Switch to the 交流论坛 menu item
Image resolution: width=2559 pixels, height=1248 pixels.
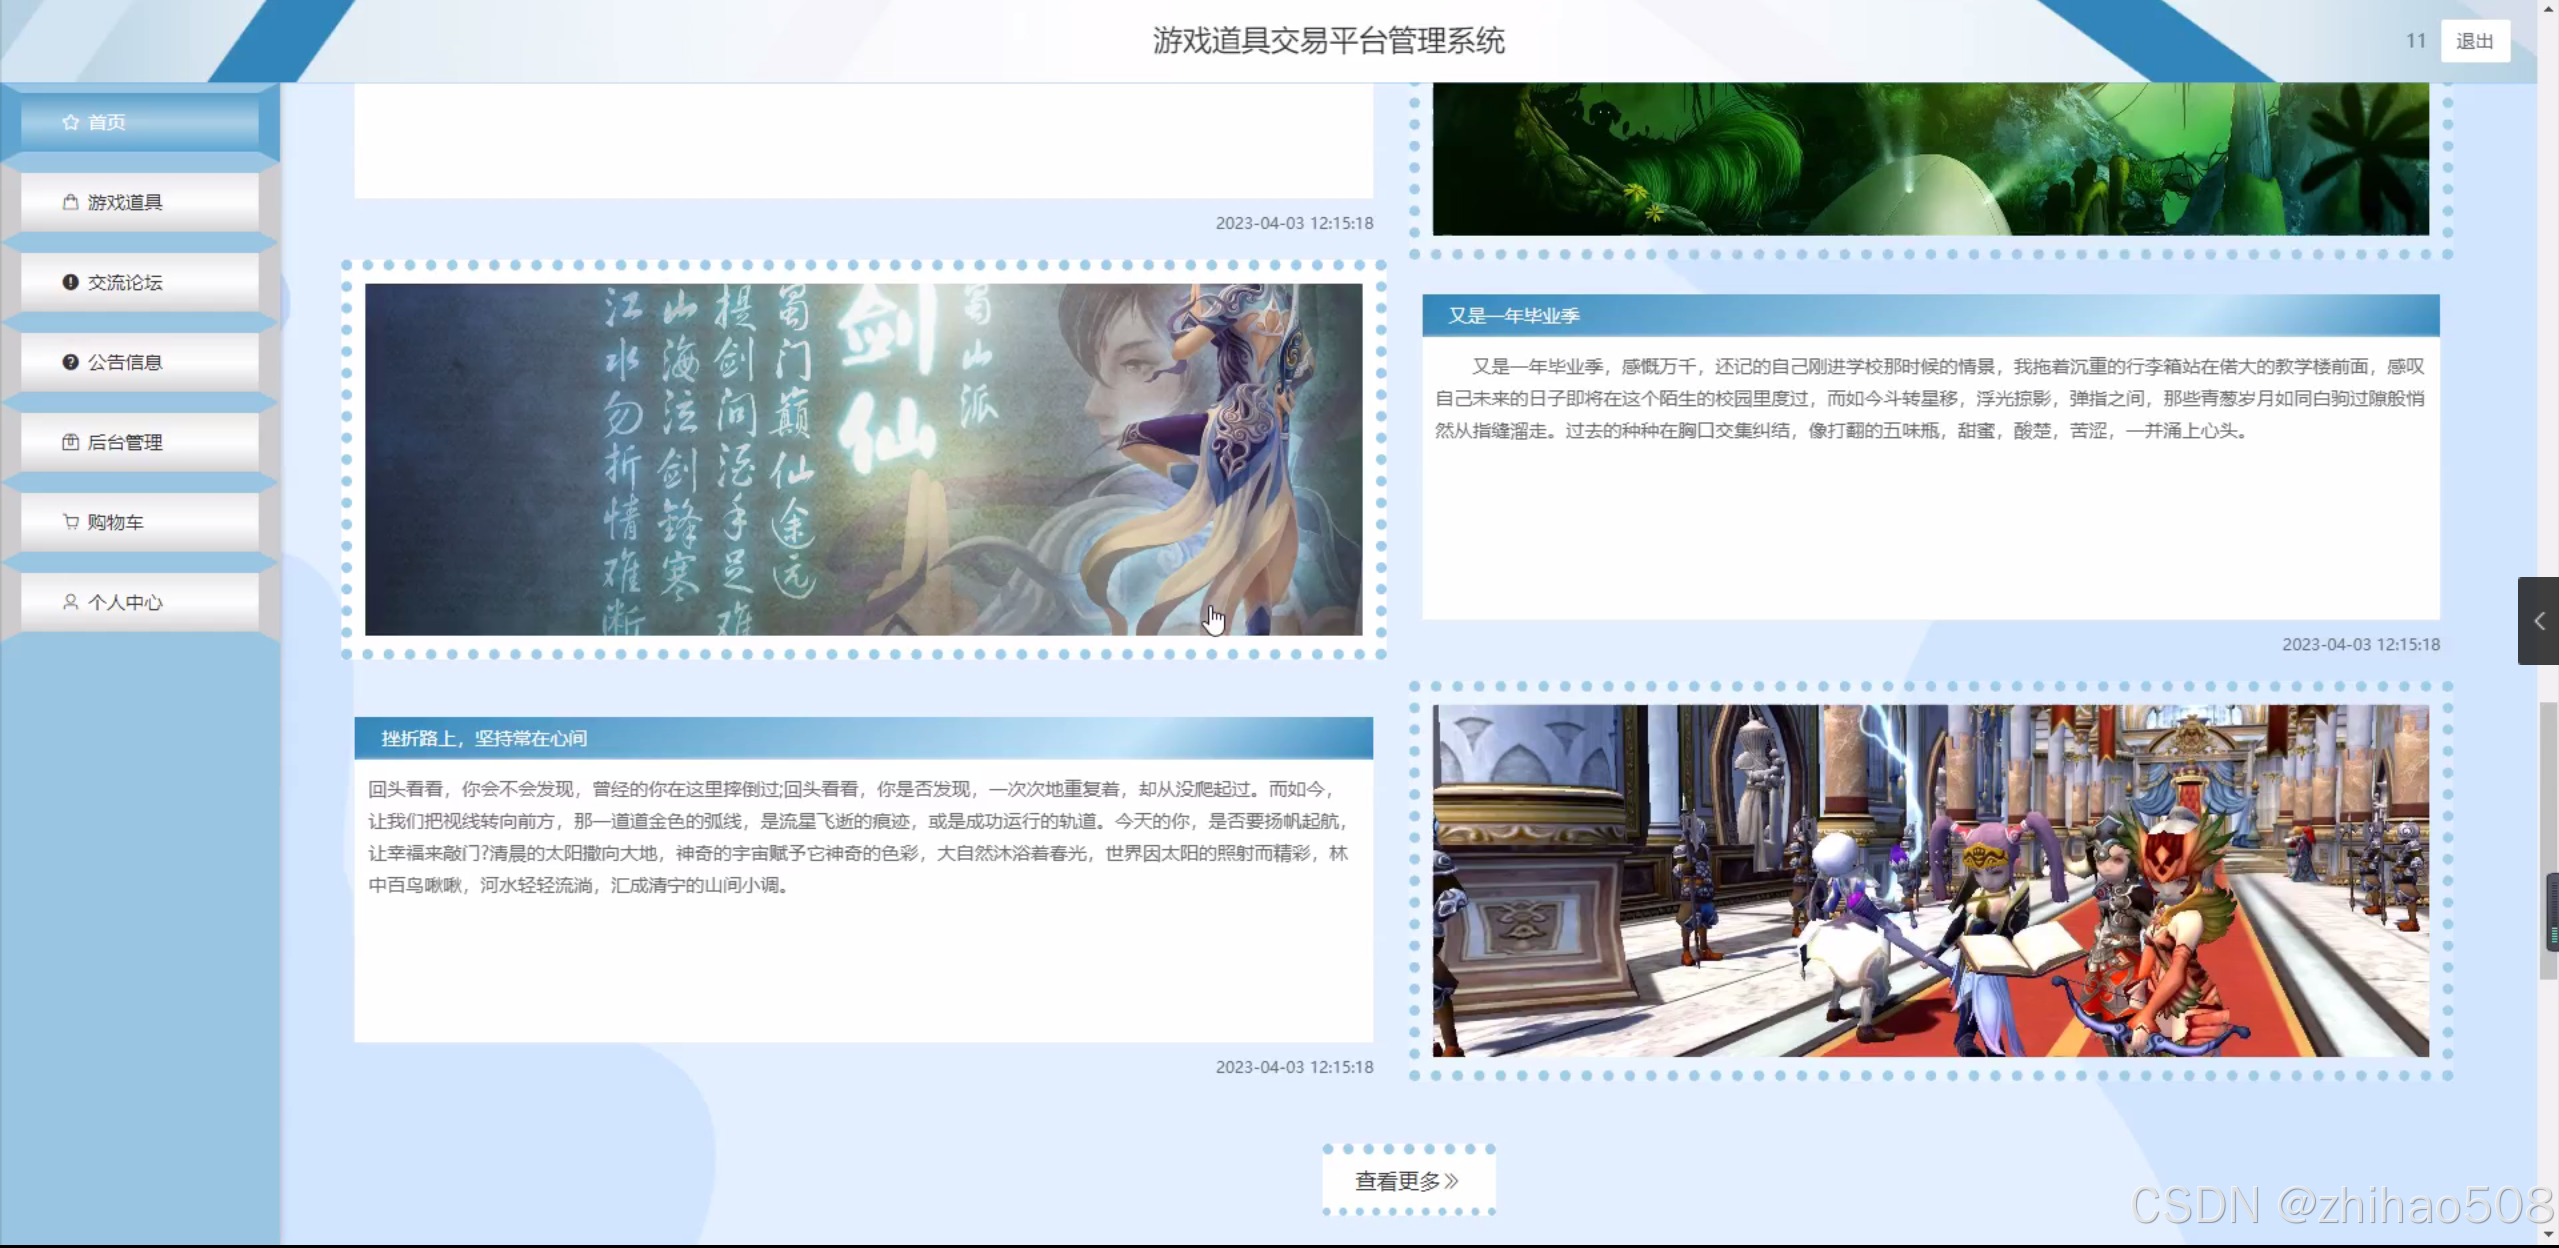tap(122, 281)
